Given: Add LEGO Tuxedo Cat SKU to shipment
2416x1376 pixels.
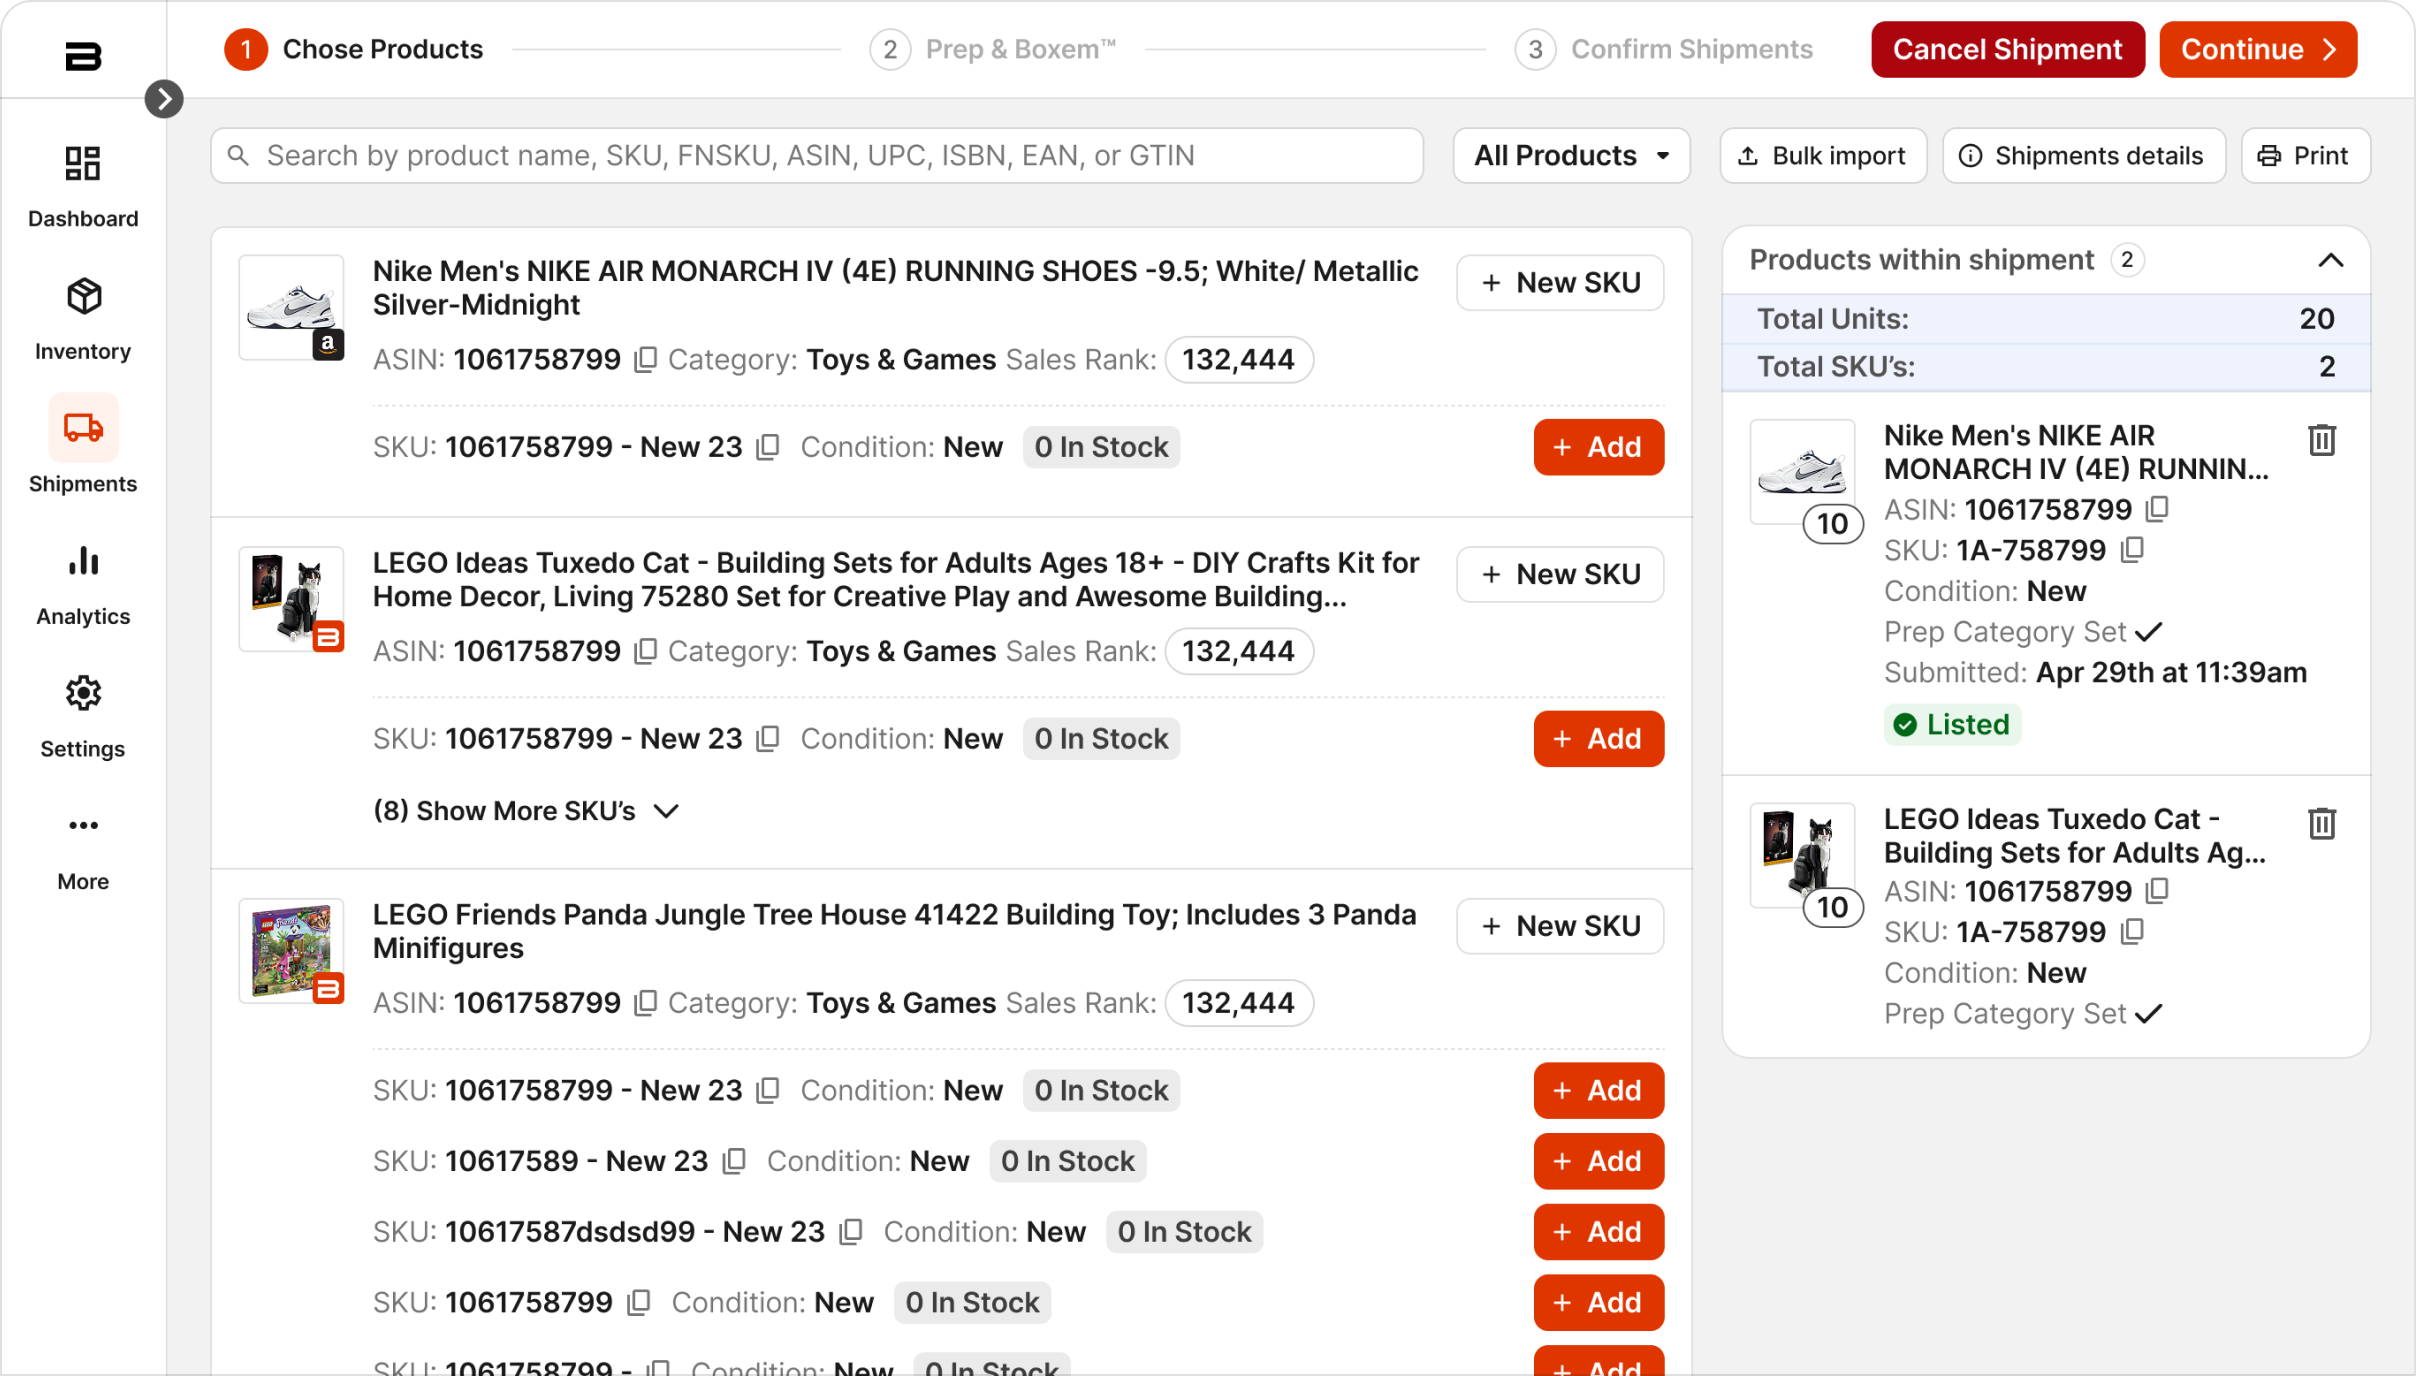Looking at the screenshot, I should tap(1598, 739).
